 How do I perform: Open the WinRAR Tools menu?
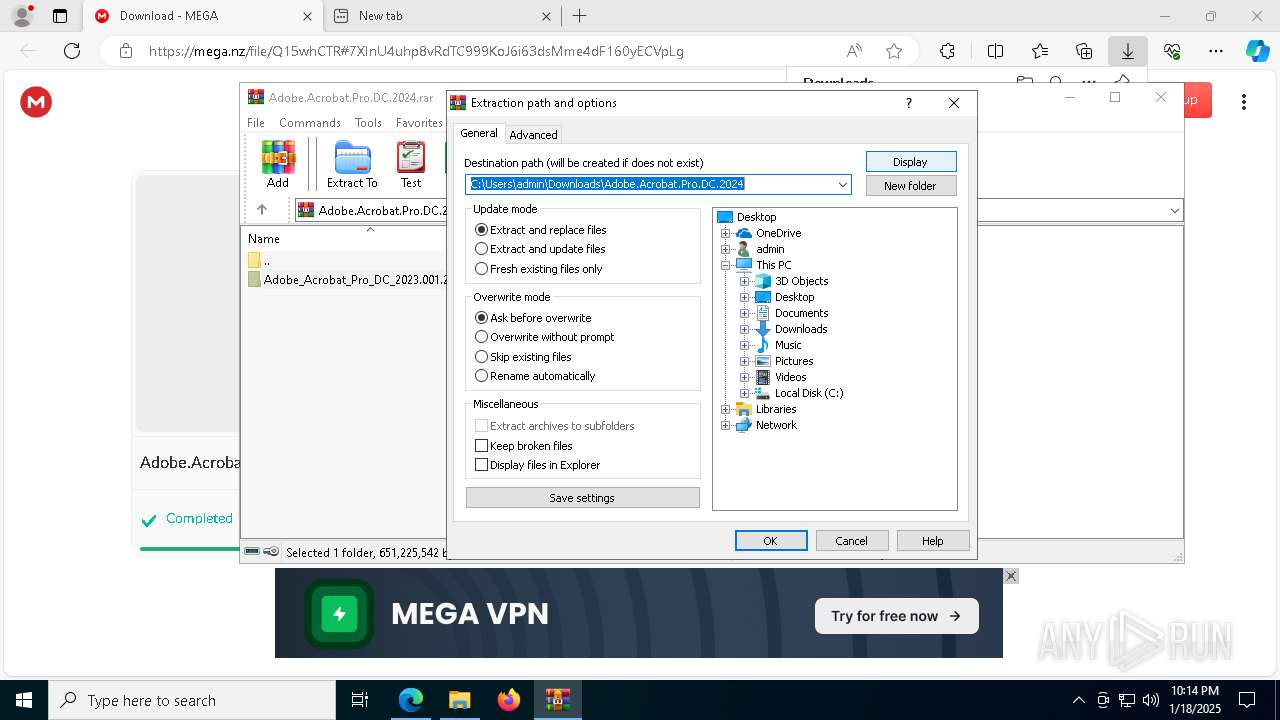tap(368, 123)
